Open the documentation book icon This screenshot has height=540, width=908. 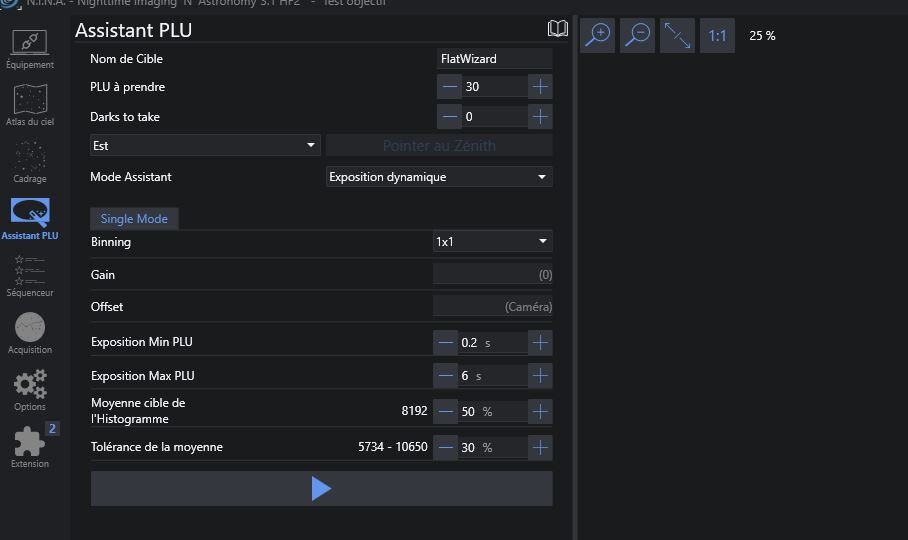point(558,28)
